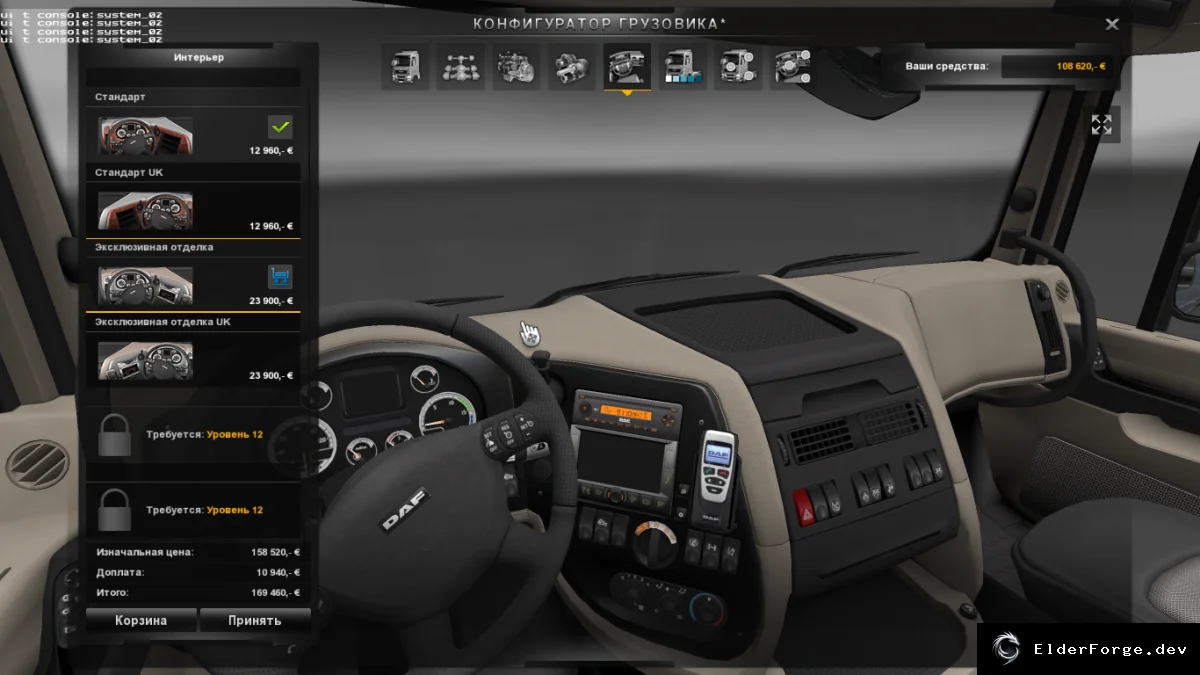Open the truck cabin configuration tab
This screenshot has height=675, width=1200.
[405, 66]
